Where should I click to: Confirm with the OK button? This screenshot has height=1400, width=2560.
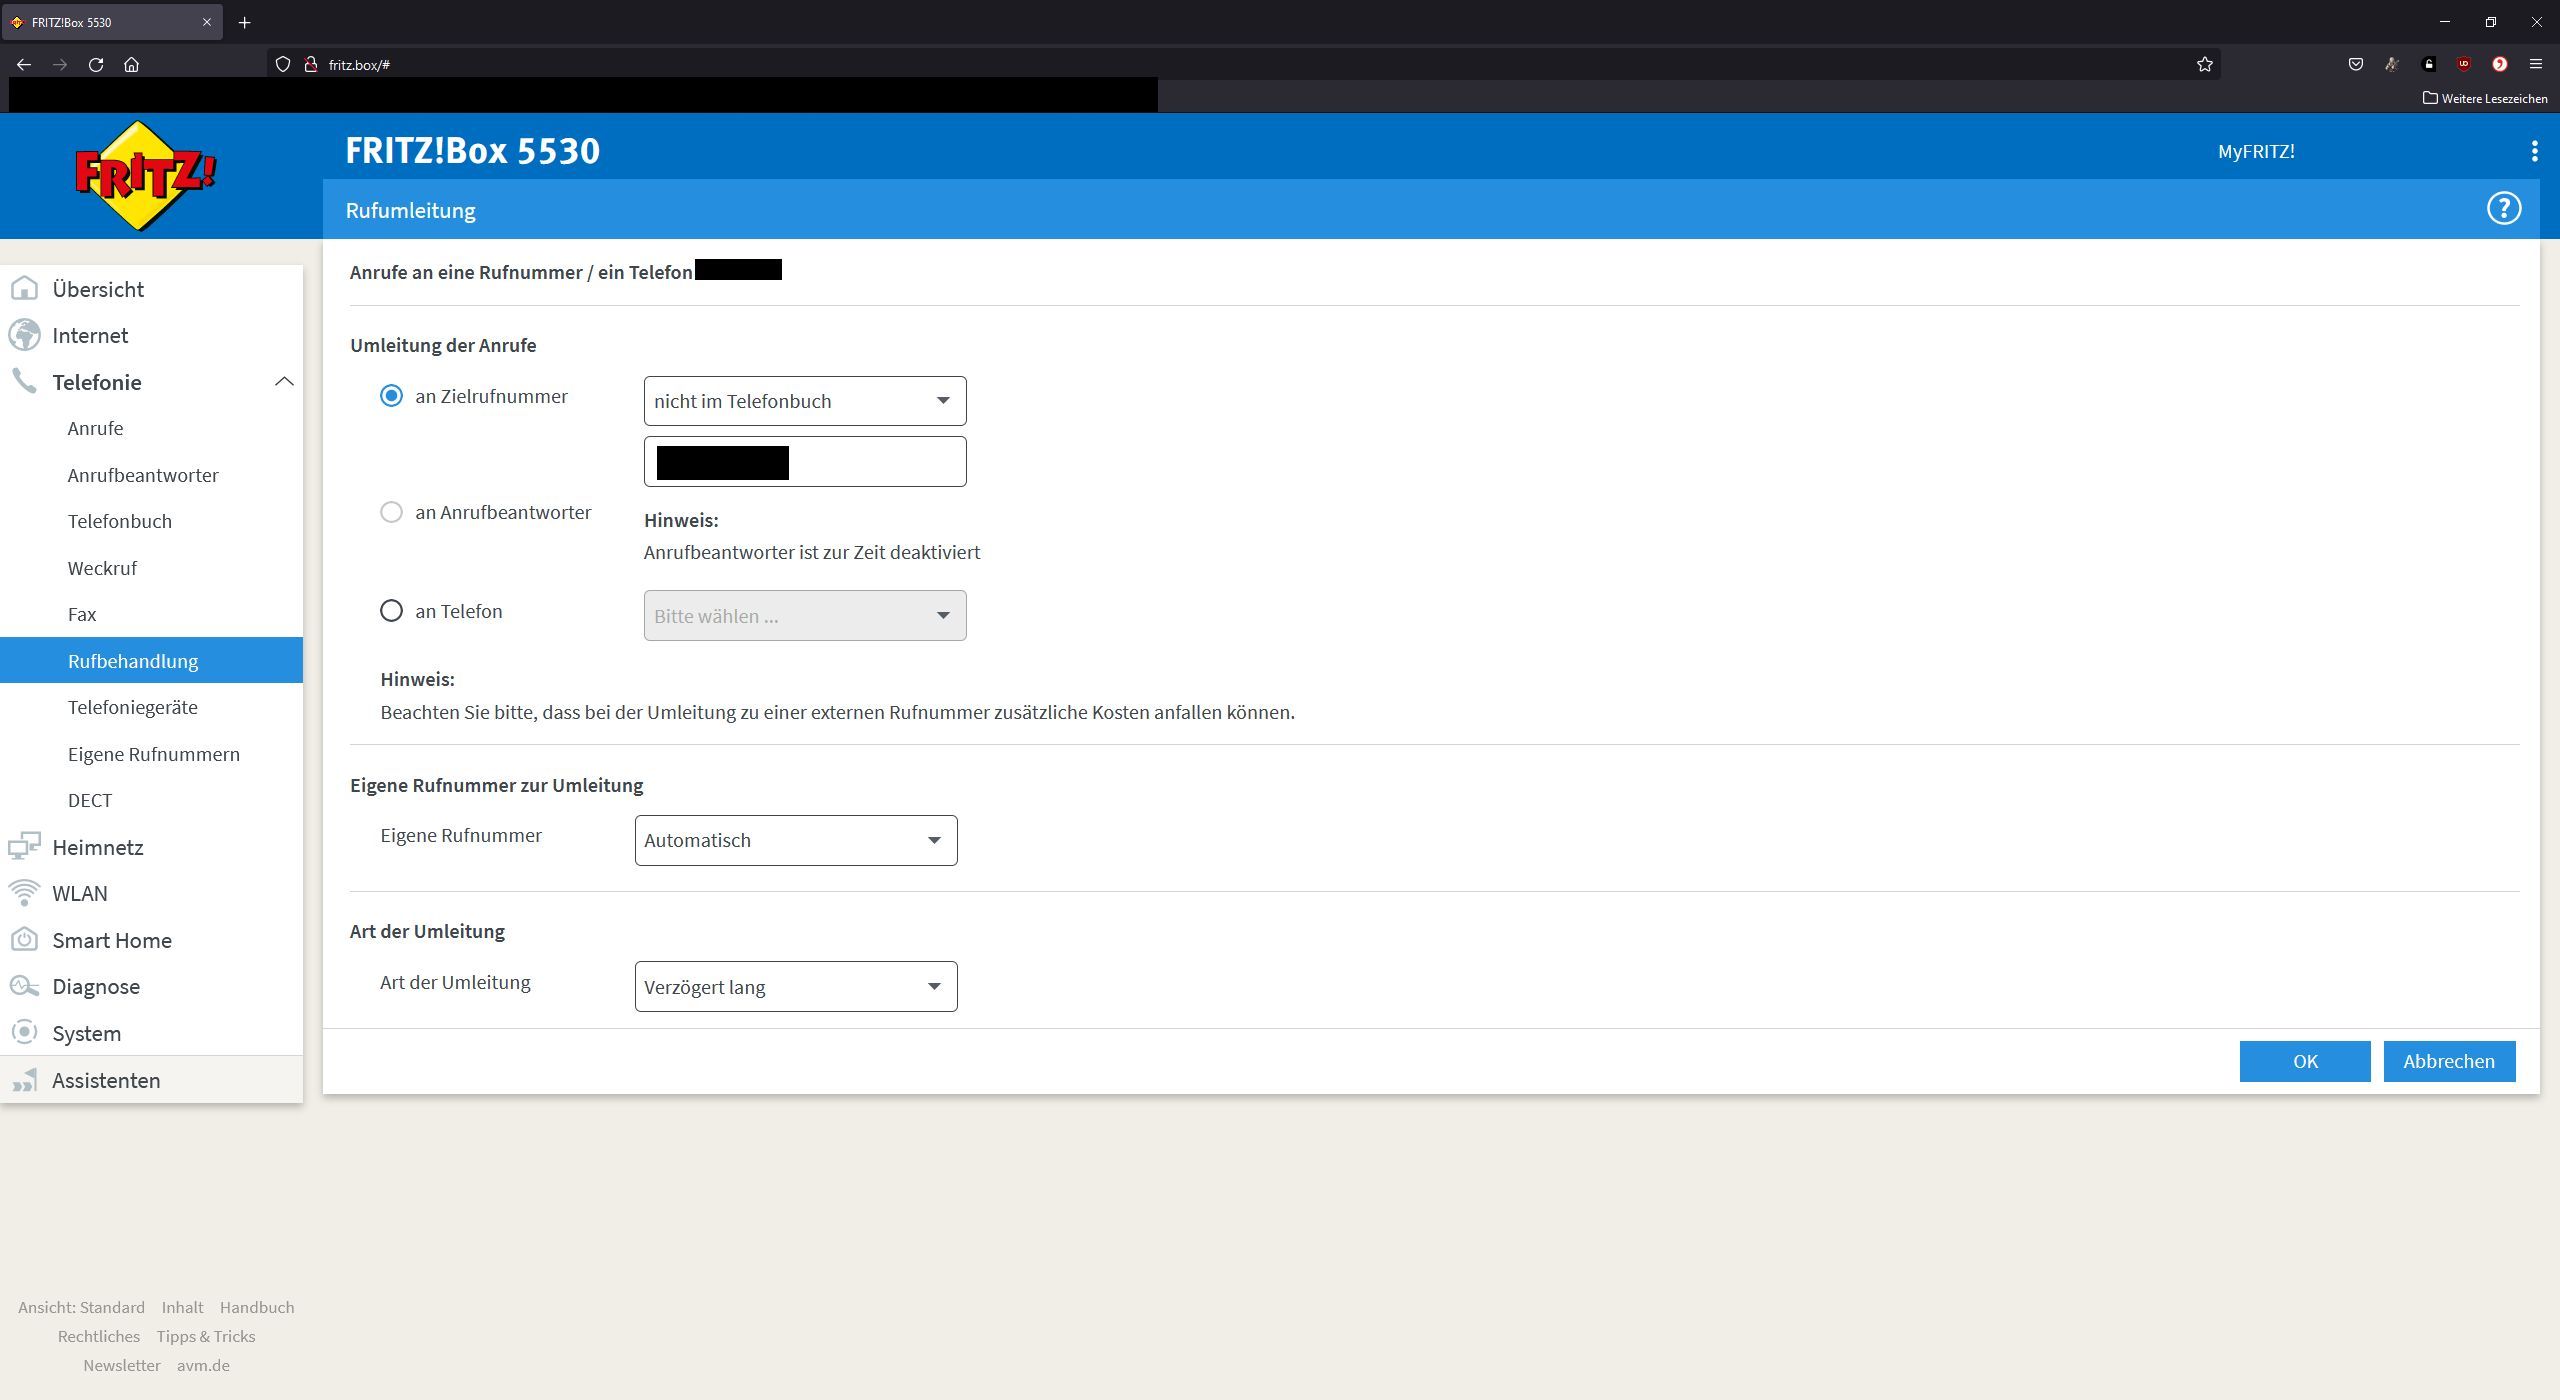point(2304,1061)
